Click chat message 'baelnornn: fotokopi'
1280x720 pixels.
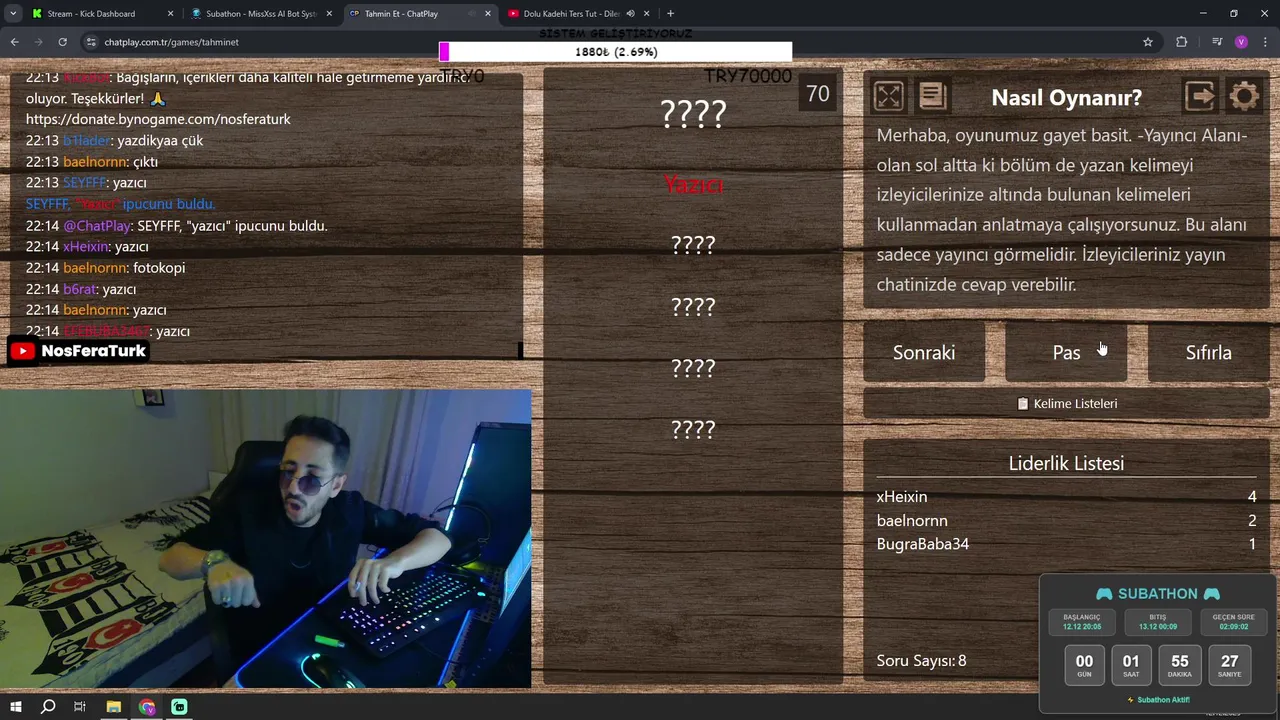105,268
